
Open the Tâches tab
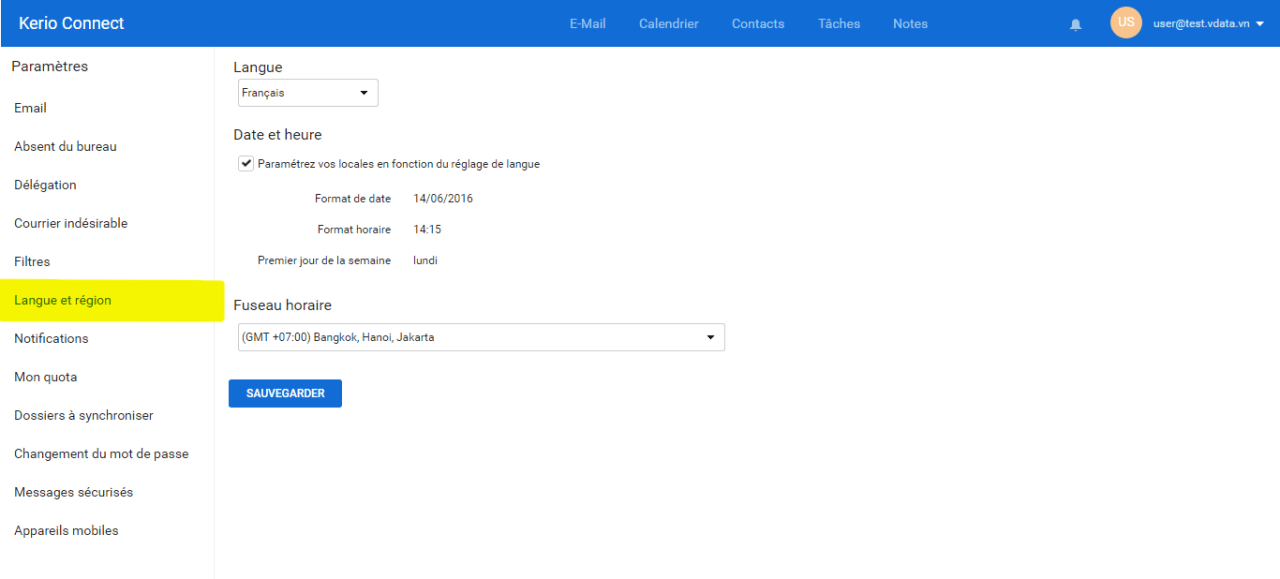838,24
